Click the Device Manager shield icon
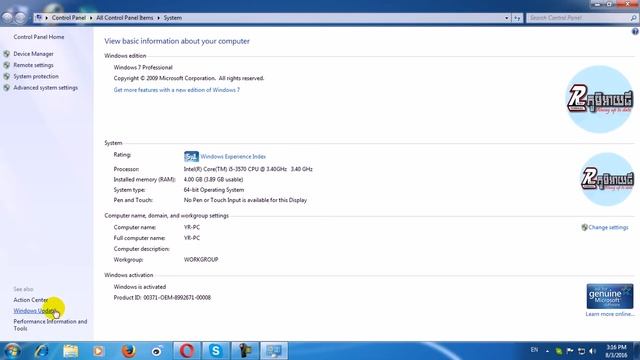The width and height of the screenshot is (640, 360). click(7, 54)
